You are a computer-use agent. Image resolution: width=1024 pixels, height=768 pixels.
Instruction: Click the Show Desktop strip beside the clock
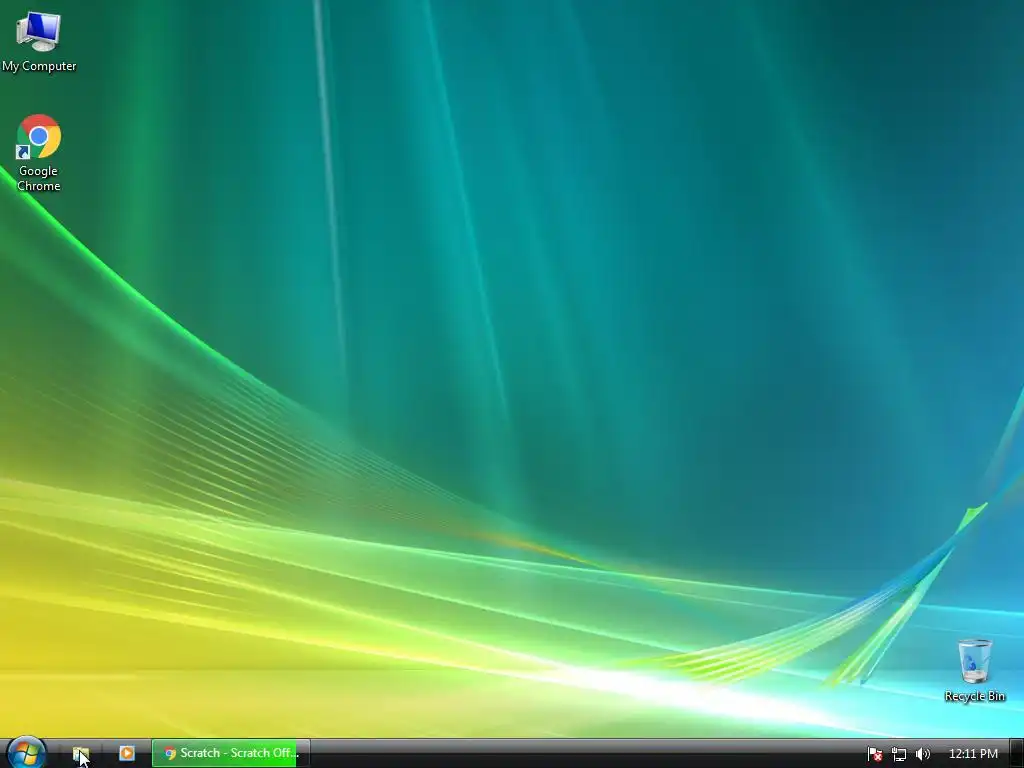[1016, 753]
